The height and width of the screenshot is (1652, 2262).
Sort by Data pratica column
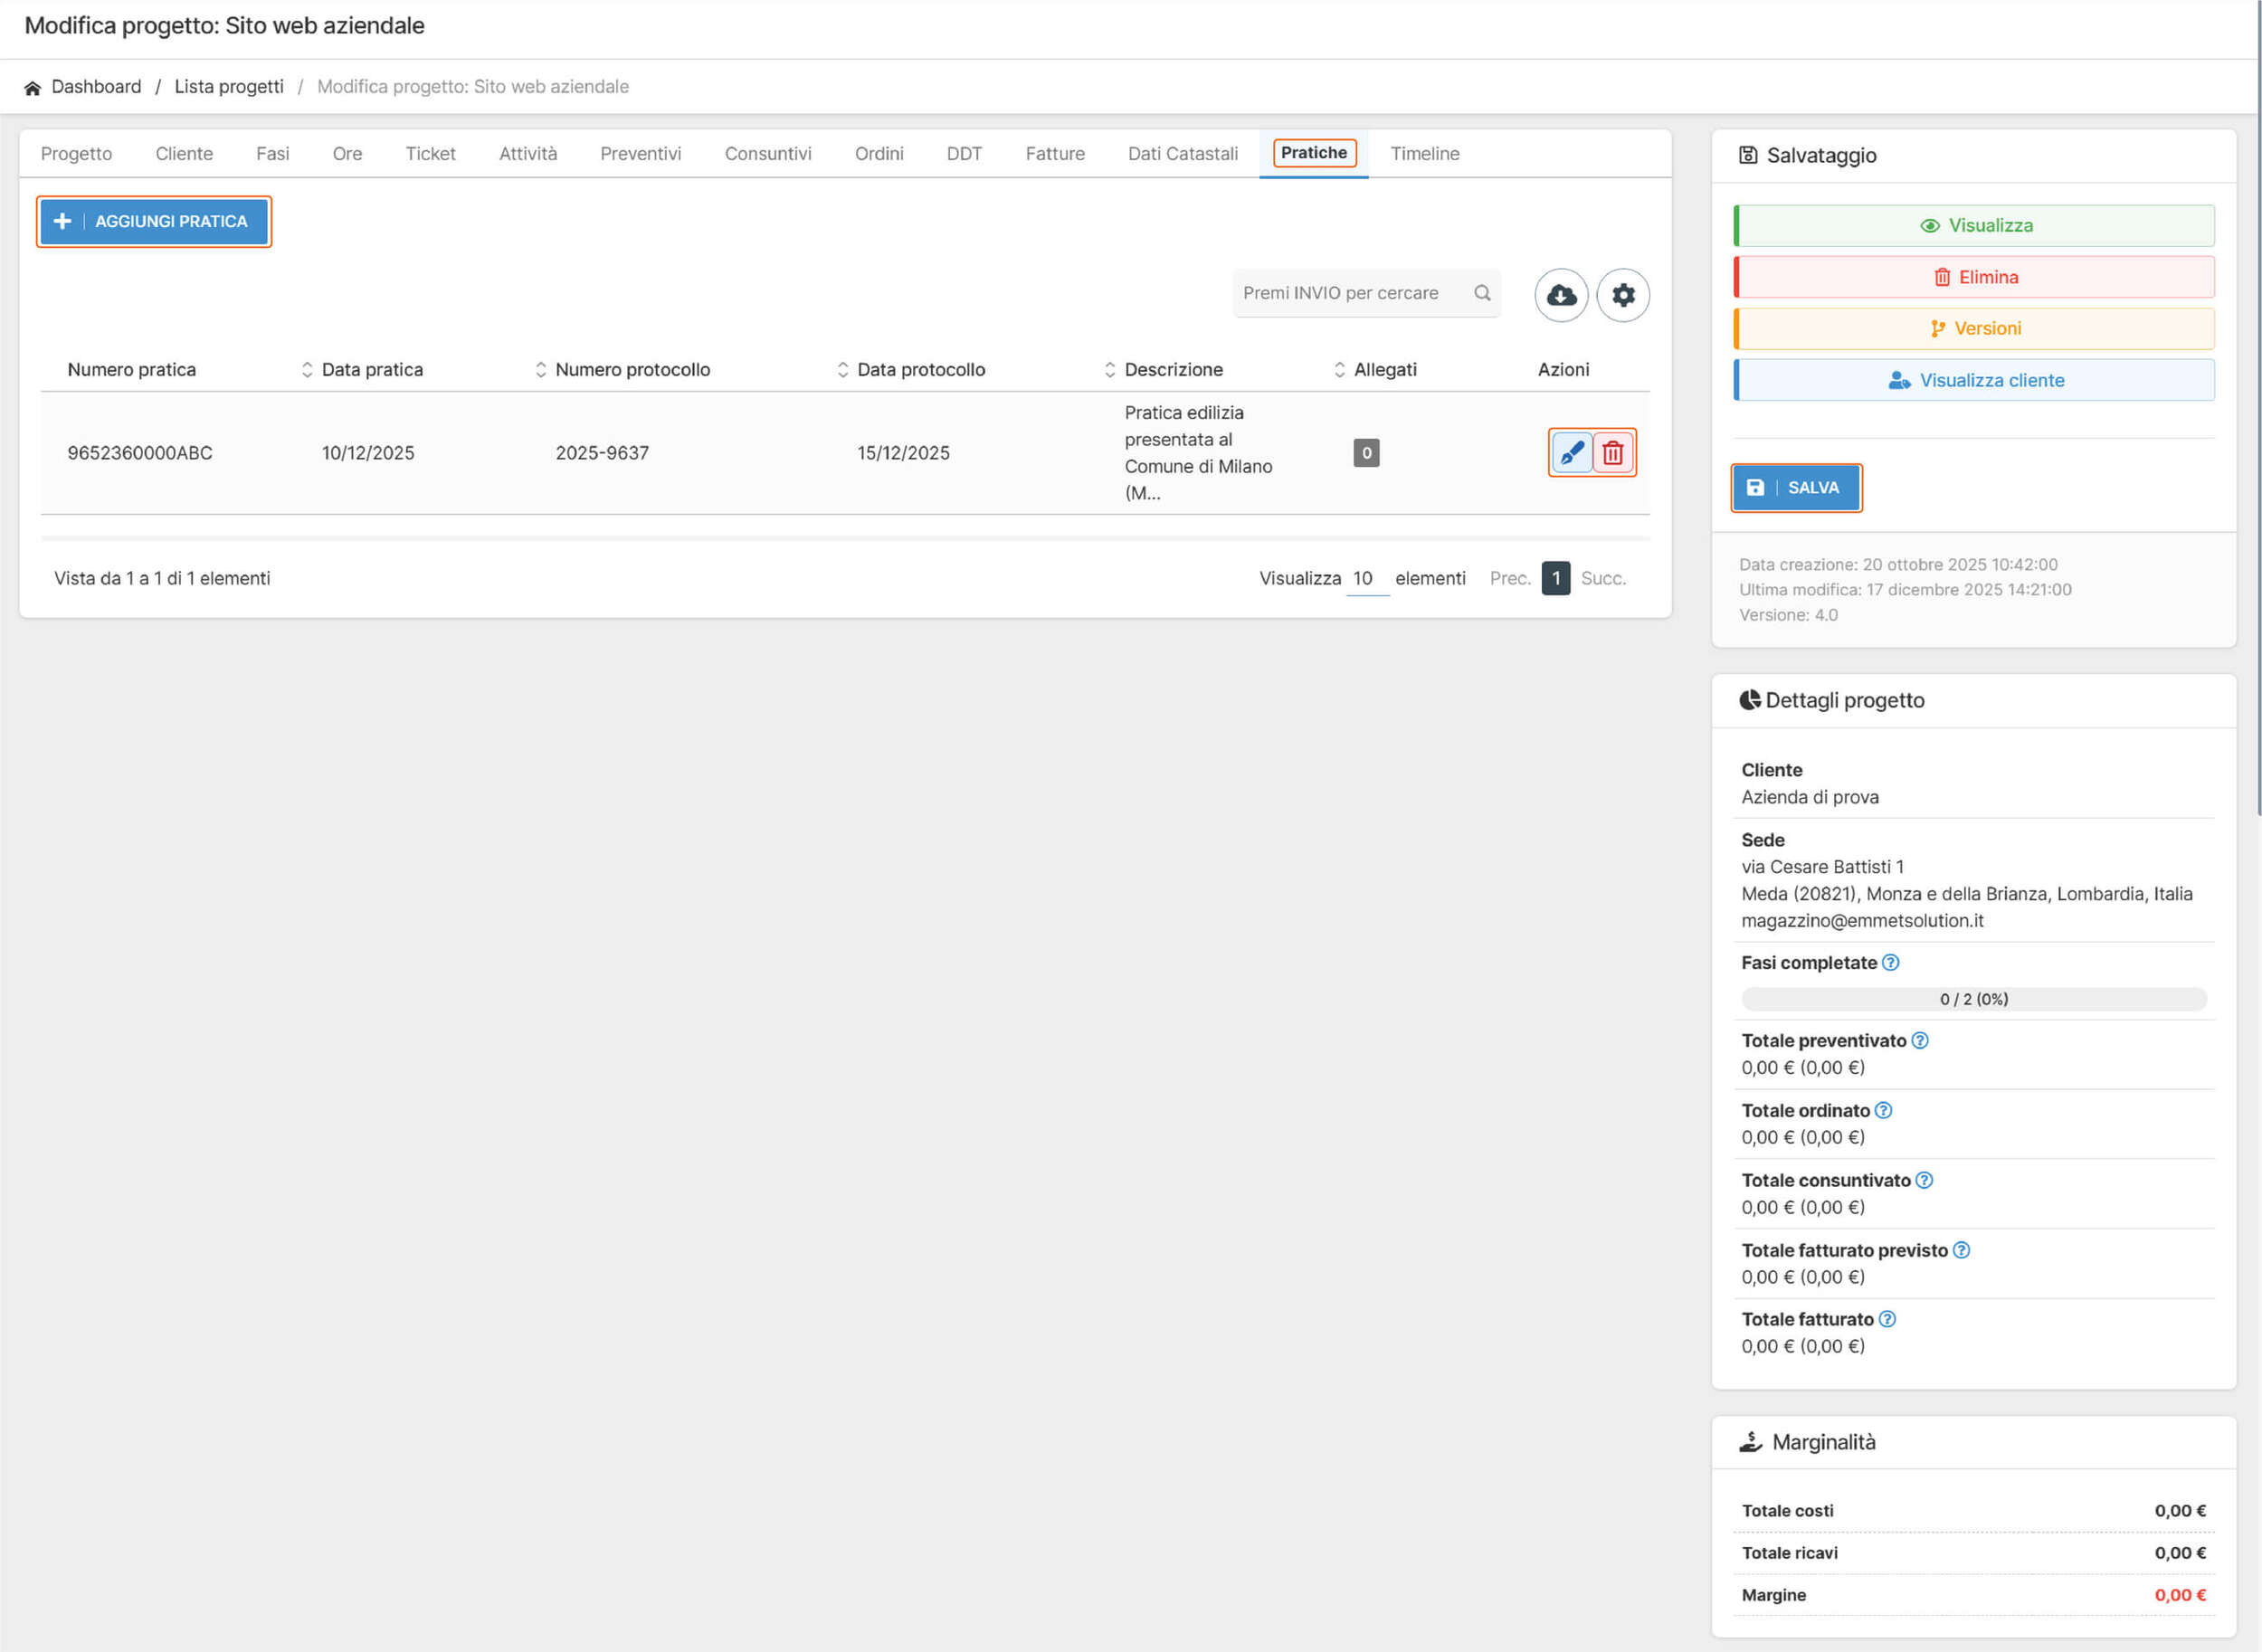[x=372, y=369]
